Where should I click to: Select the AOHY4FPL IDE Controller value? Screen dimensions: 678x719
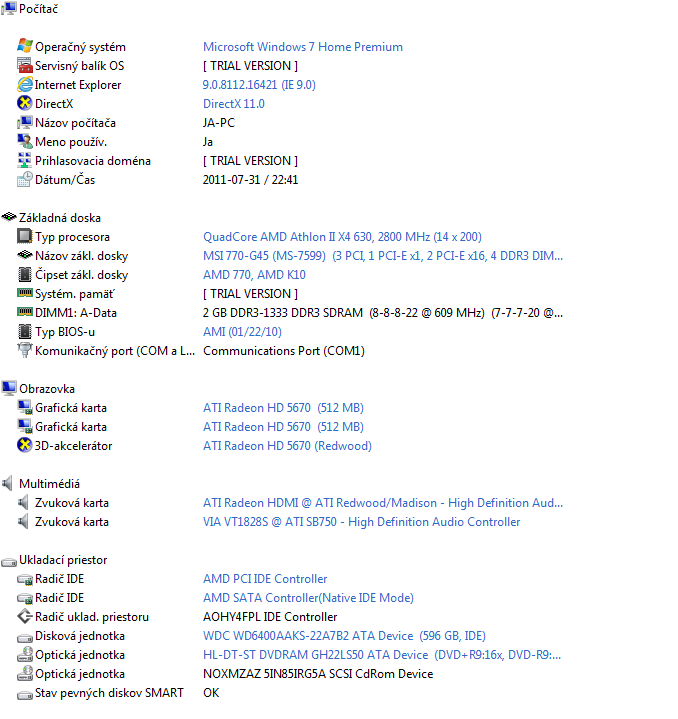270,617
